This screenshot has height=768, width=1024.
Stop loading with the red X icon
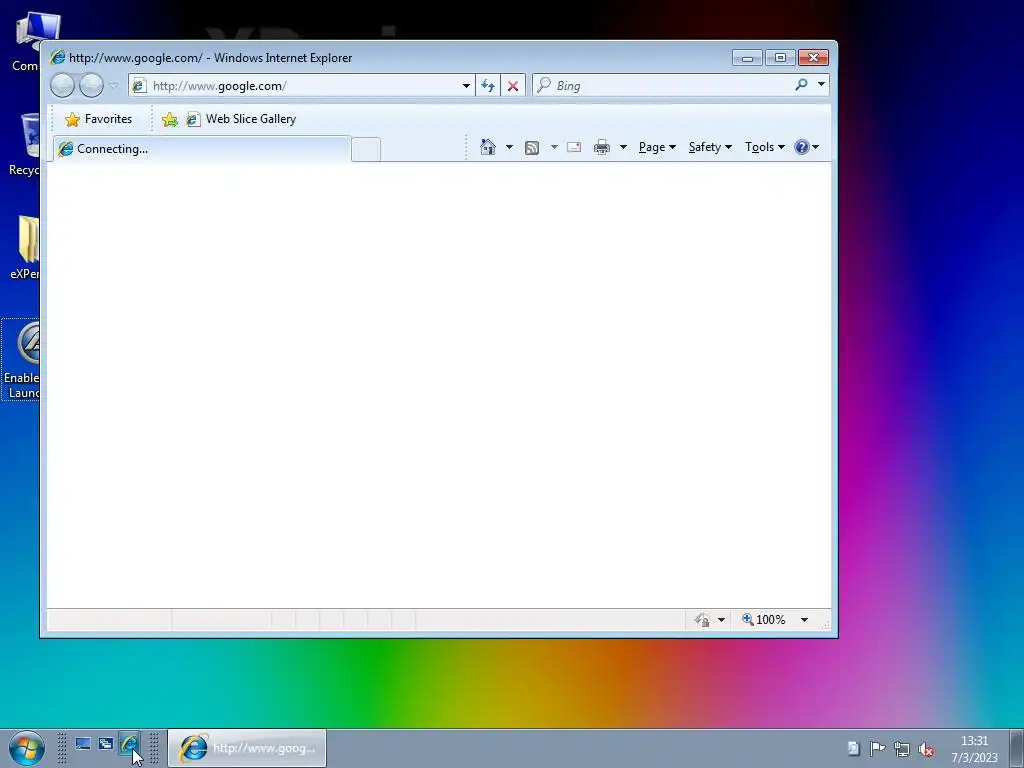pyautogui.click(x=513, y=86)
